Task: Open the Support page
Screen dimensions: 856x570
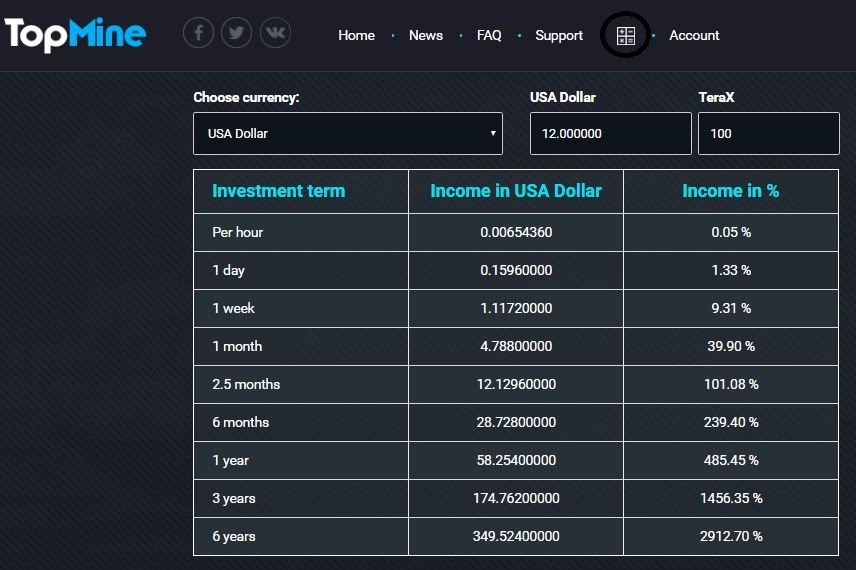Action: coord(559,36)
